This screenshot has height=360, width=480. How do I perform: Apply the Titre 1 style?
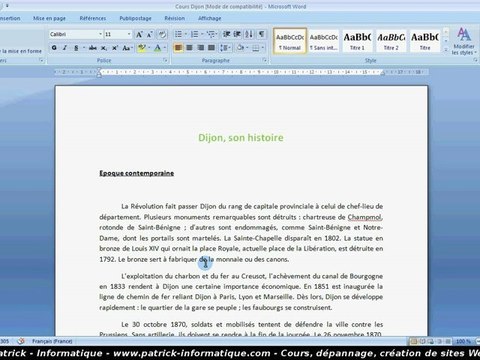click(357, 41)
